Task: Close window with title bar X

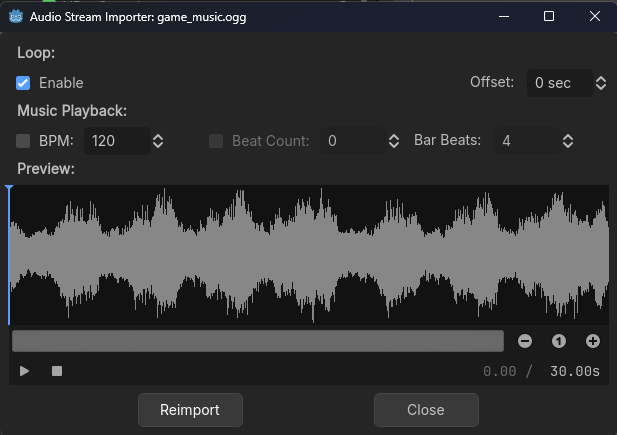Action: [x=595, y=16]
